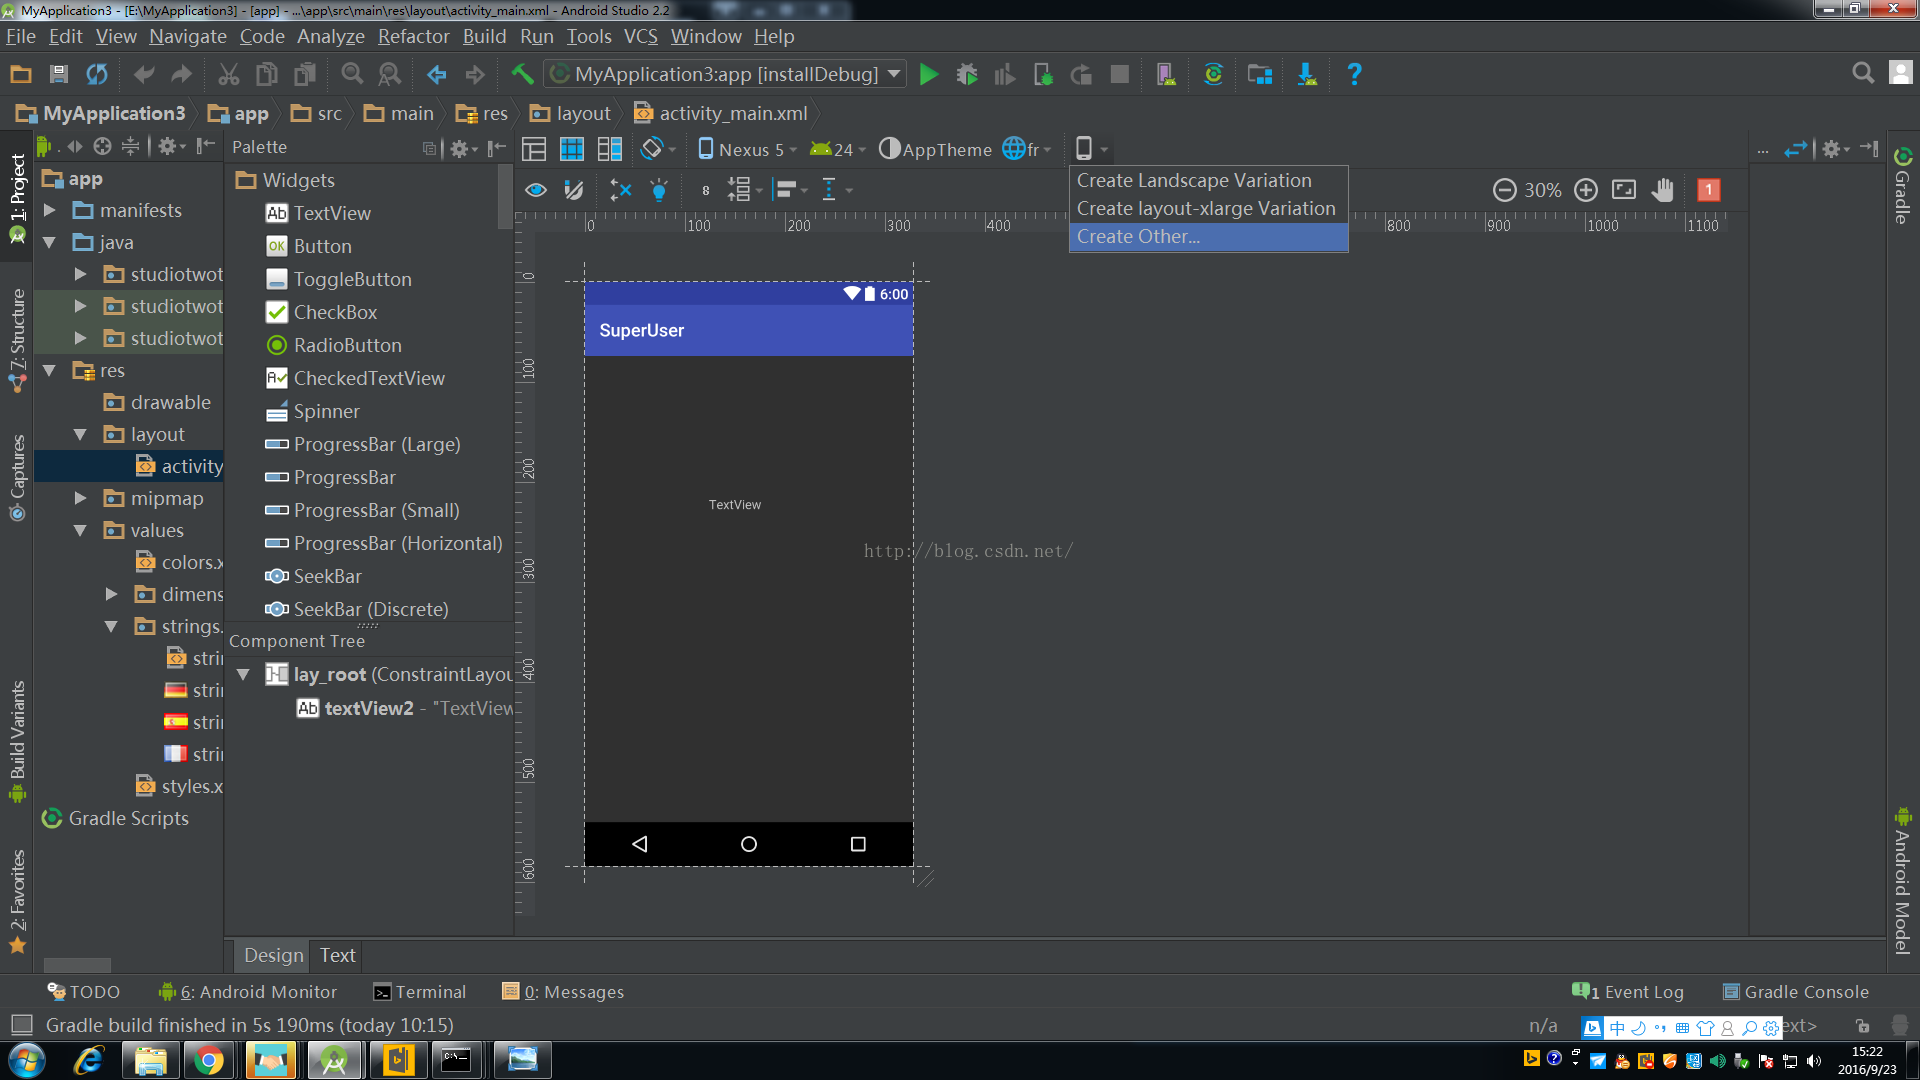This screenshot has width=1920, height=1080.
Task: Click the Zoom to Fit screen icon
Action: click(x=1624, y=190)
